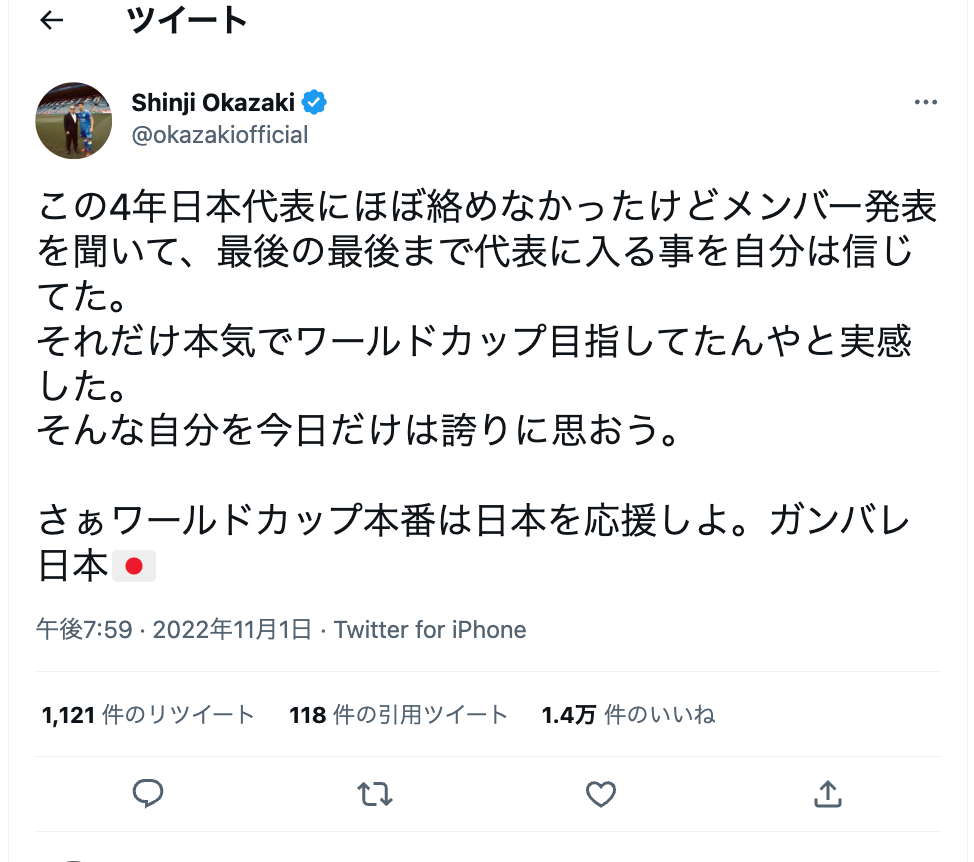Open the @okazakiofficial handle link
The height and width of the screenshot is (862, 974).
click(x=219, y=135)
